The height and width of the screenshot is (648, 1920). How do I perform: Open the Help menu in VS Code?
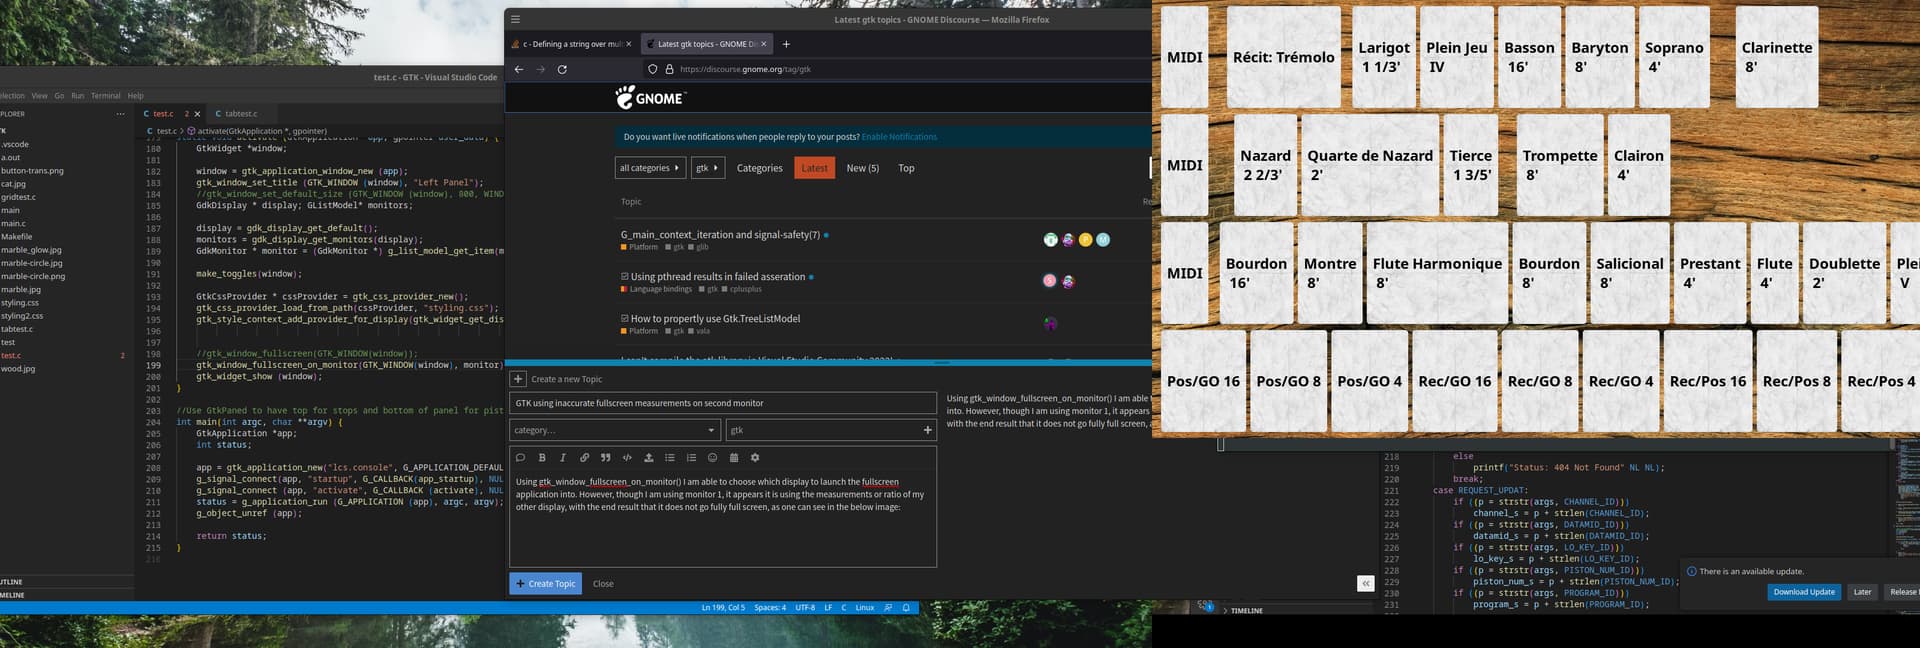click(x=136, y=96)
